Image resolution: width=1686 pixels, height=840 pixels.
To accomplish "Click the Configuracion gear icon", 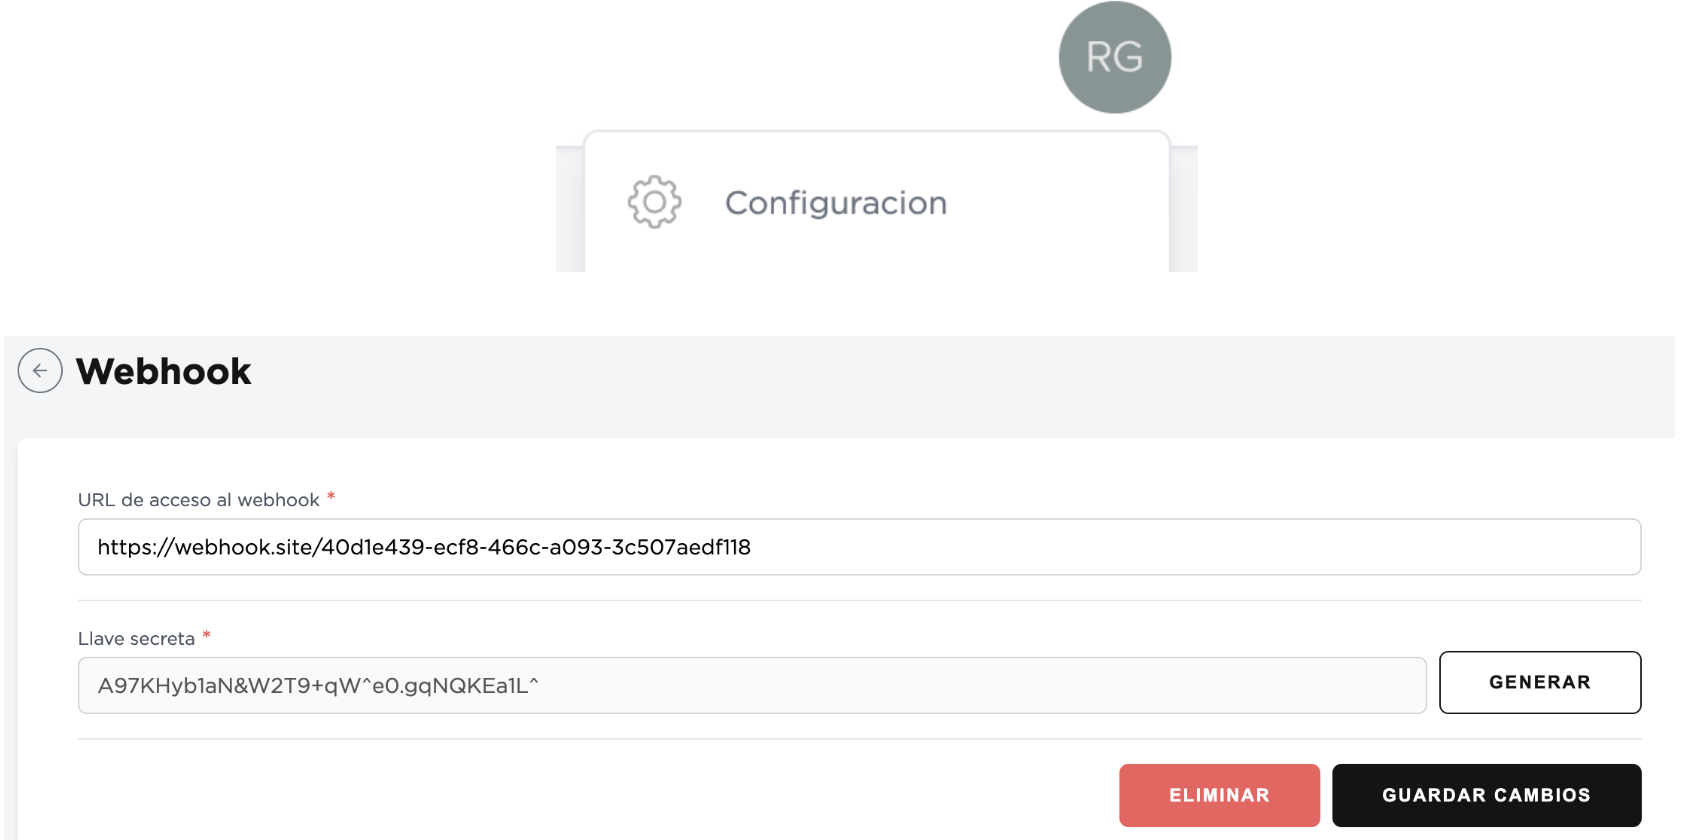I will pyautogui.click(x=654, y=202).
